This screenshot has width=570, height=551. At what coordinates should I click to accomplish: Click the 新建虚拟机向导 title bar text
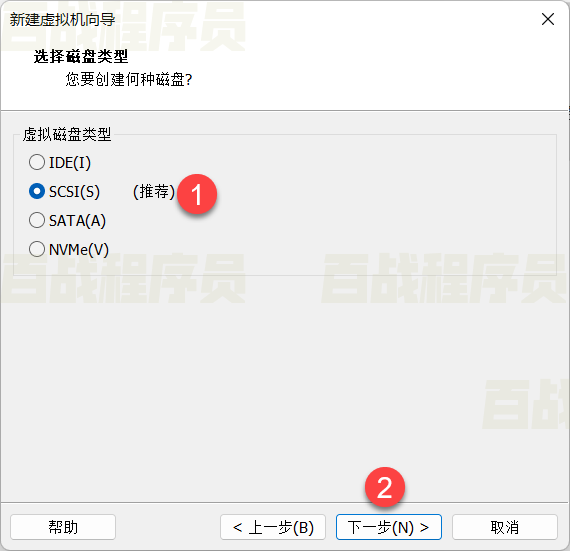(x=62, y=20)
